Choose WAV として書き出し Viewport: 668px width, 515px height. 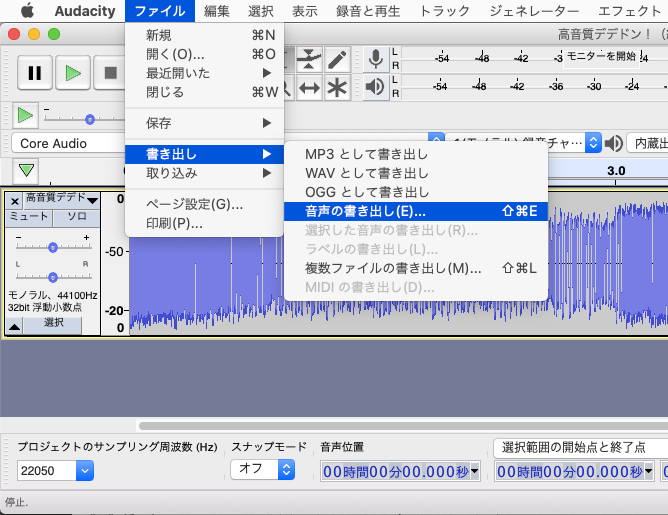click(416, 173)
